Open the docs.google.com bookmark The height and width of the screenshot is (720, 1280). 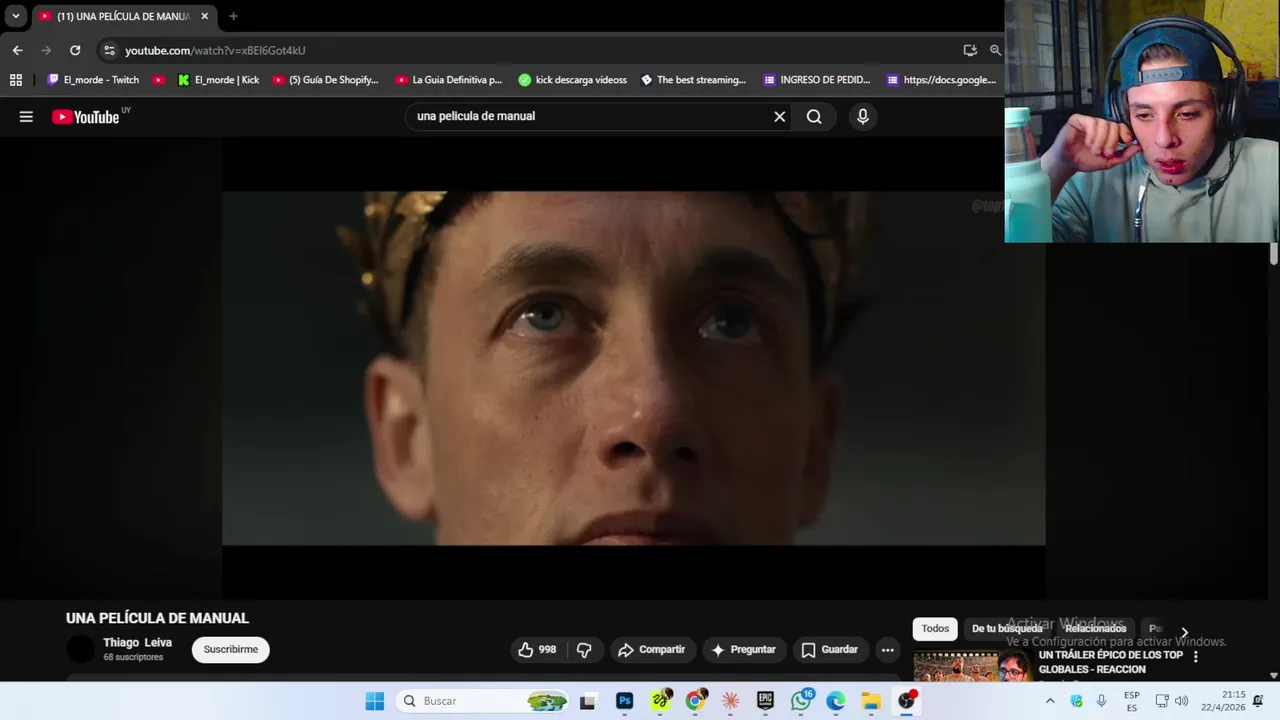coord(941,80)
